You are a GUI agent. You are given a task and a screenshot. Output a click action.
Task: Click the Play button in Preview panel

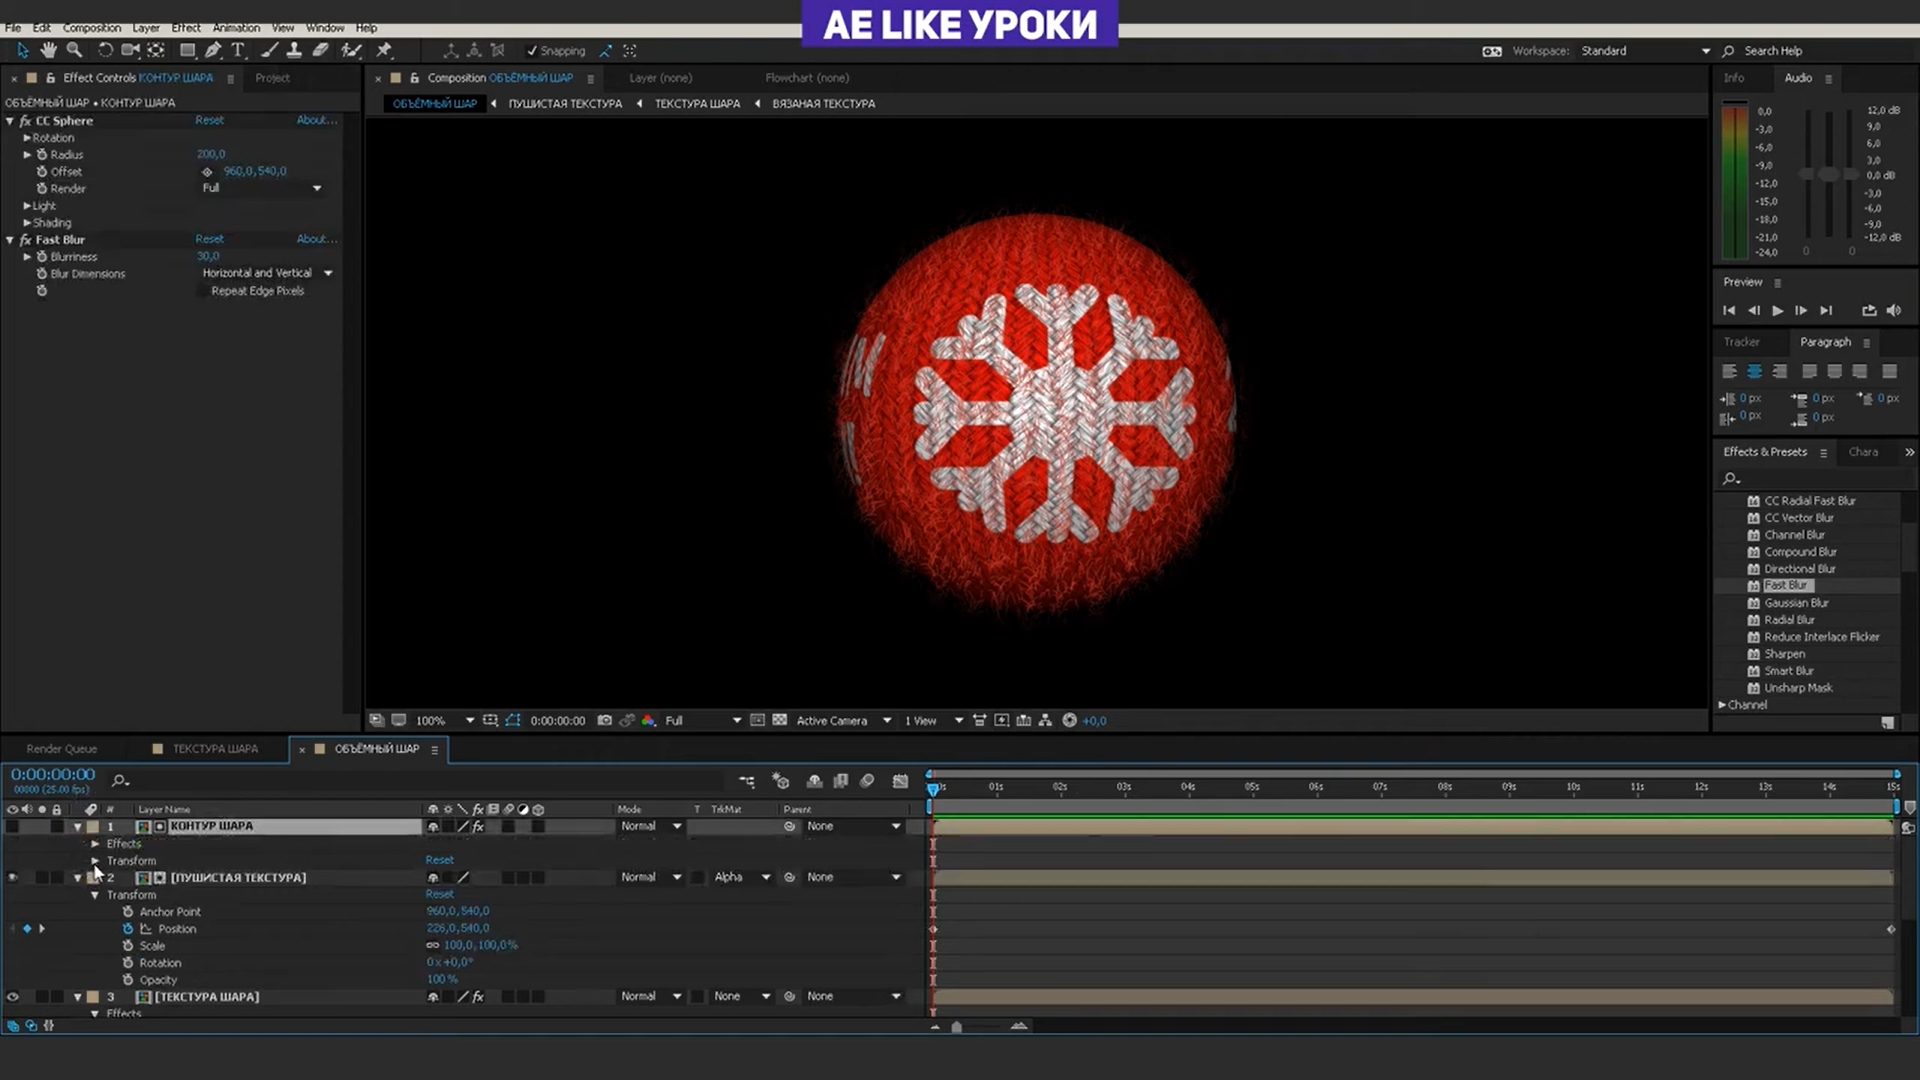pos(1777,311)
